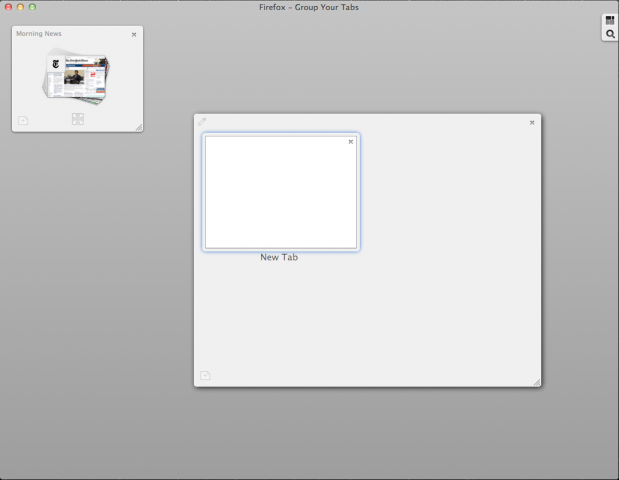Viewport: 619px width, 480px height.
Task: Minimize window with the yellow button
Action: point(20,7)
